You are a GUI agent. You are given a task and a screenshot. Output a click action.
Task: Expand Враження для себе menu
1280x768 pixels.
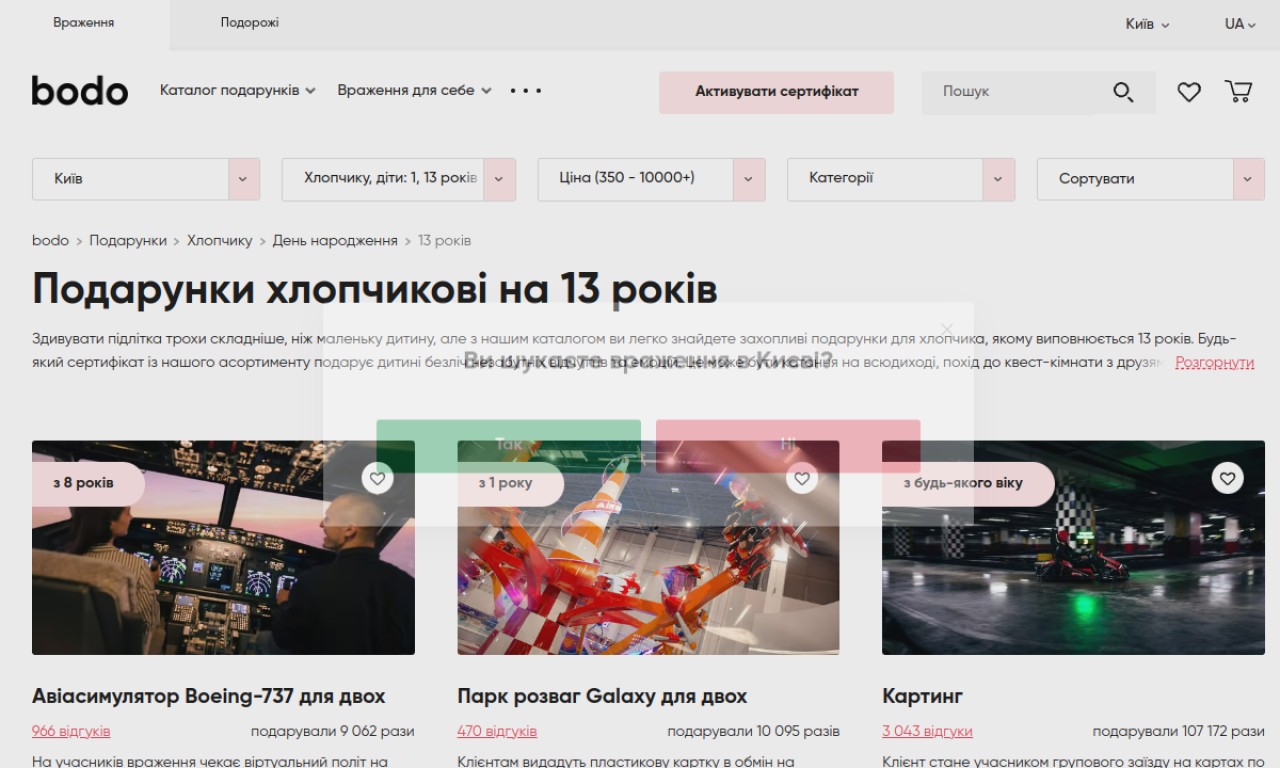coord(415,90)
